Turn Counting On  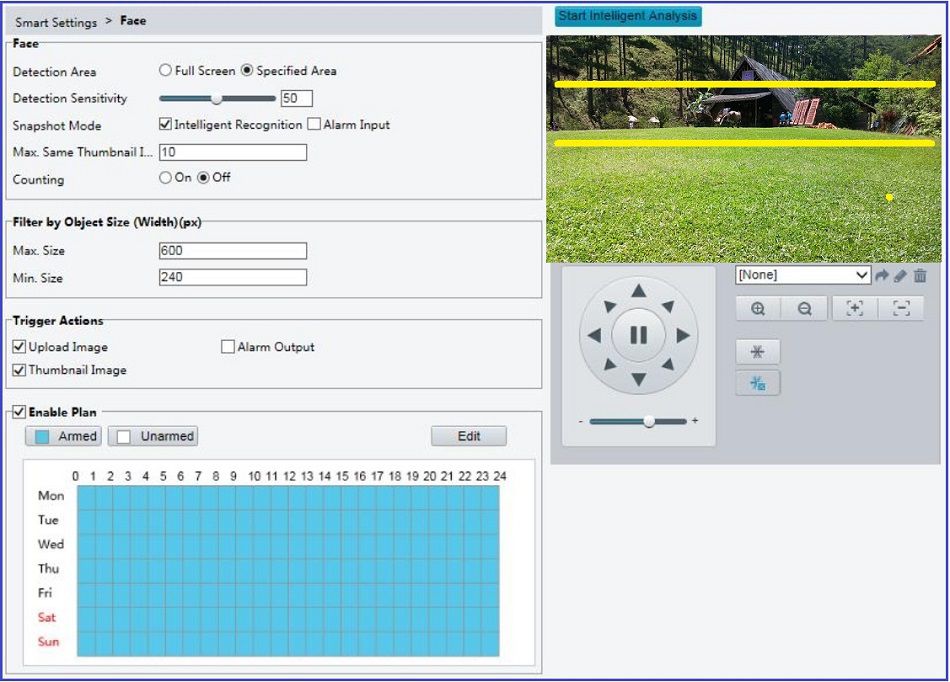coord(165,177)
